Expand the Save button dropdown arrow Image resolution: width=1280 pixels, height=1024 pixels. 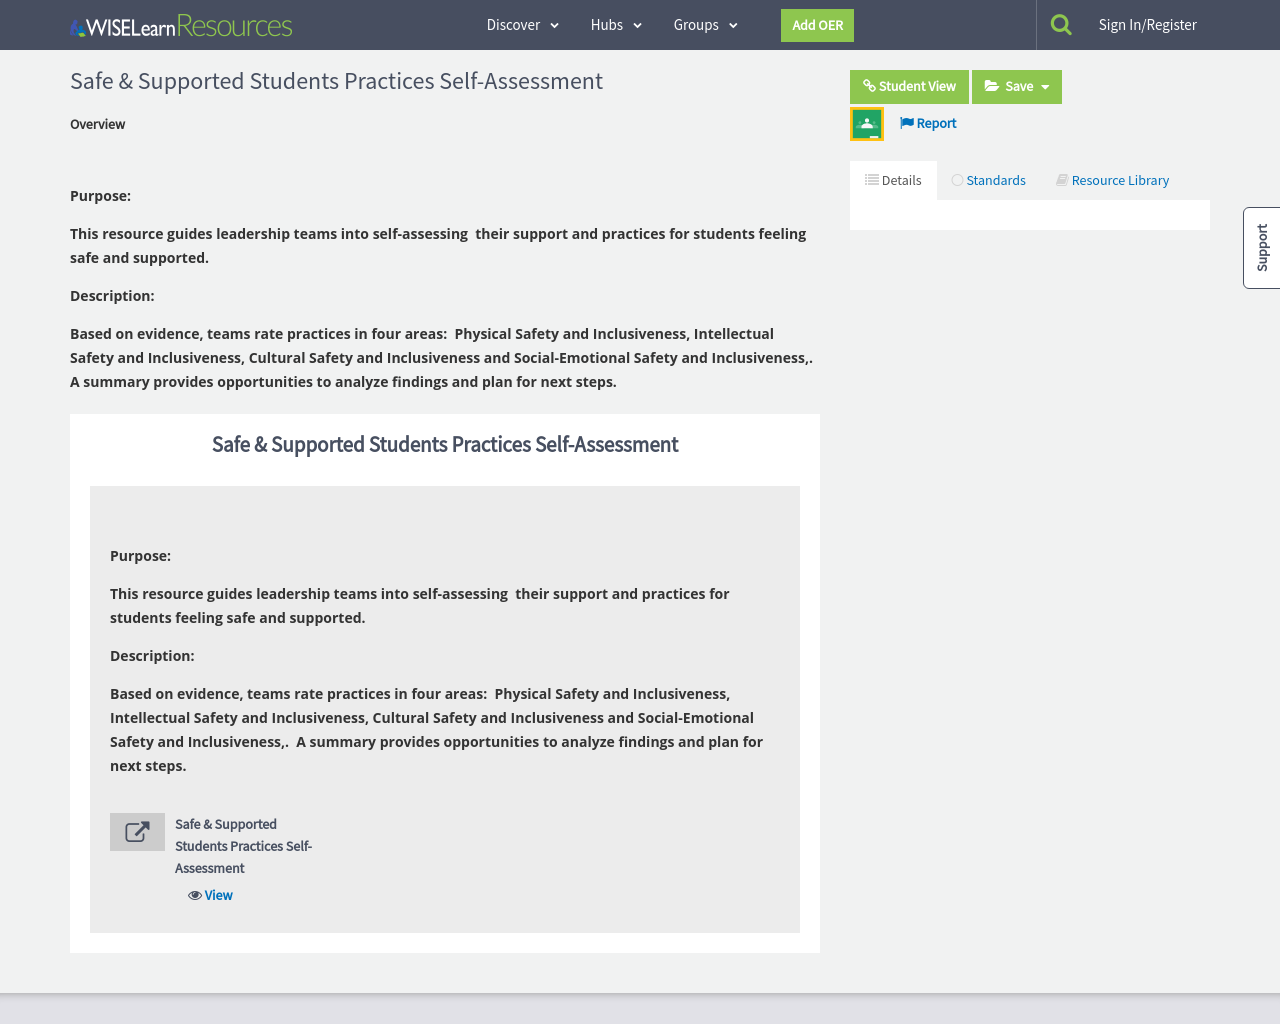1045,87
